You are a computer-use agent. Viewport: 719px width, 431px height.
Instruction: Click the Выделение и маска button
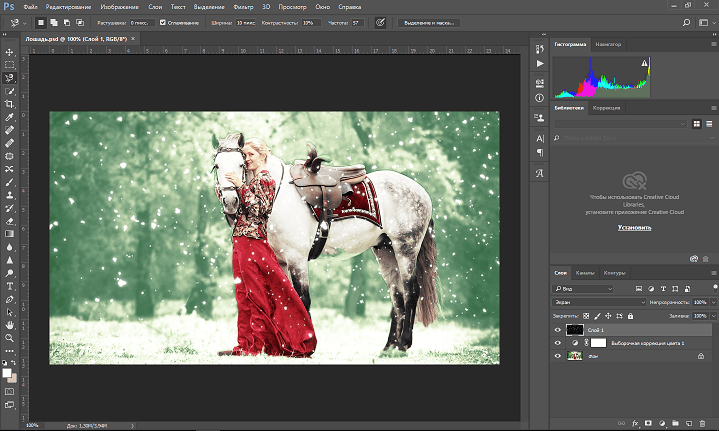click(429, 22)
